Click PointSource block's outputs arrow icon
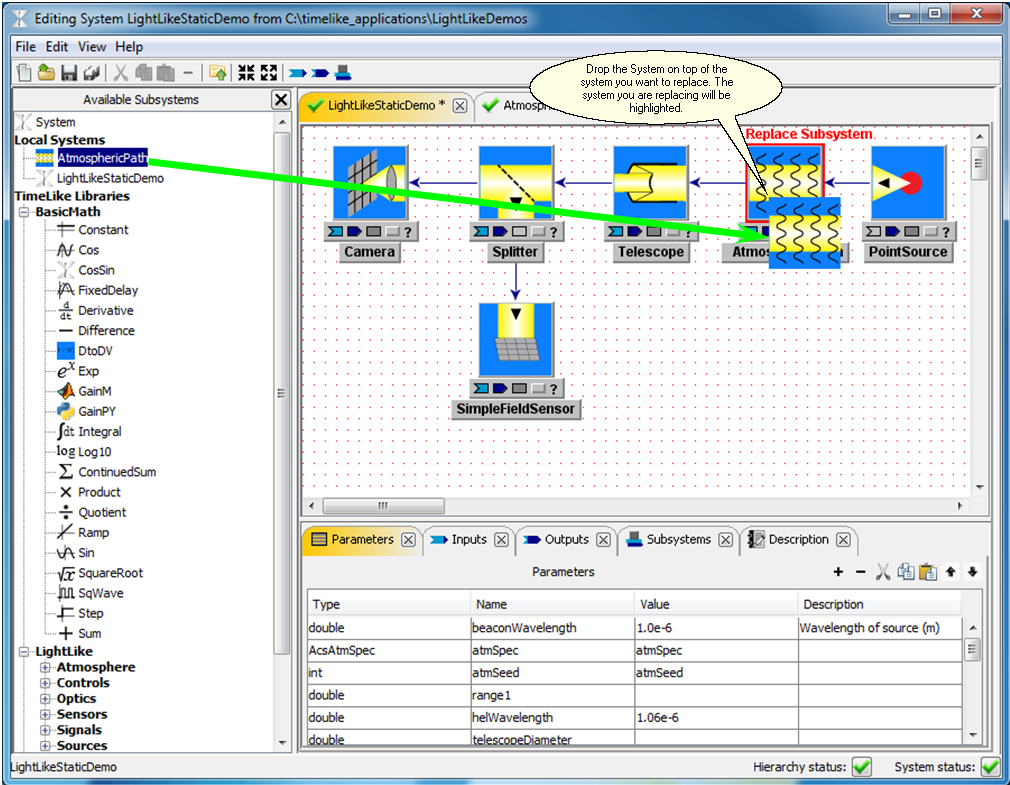 coord(893,232)
